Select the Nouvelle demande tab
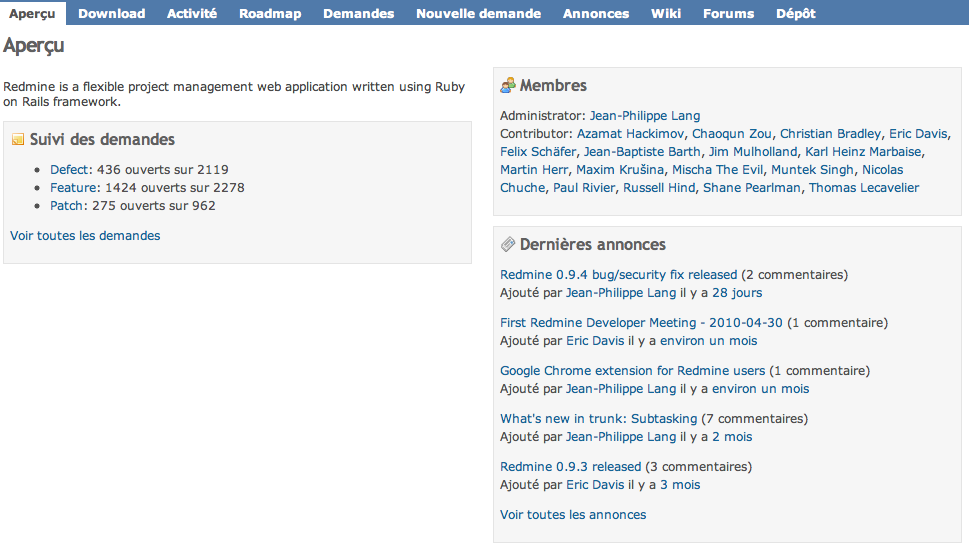This screenshot has width=969, height=559. coord(478,13)
